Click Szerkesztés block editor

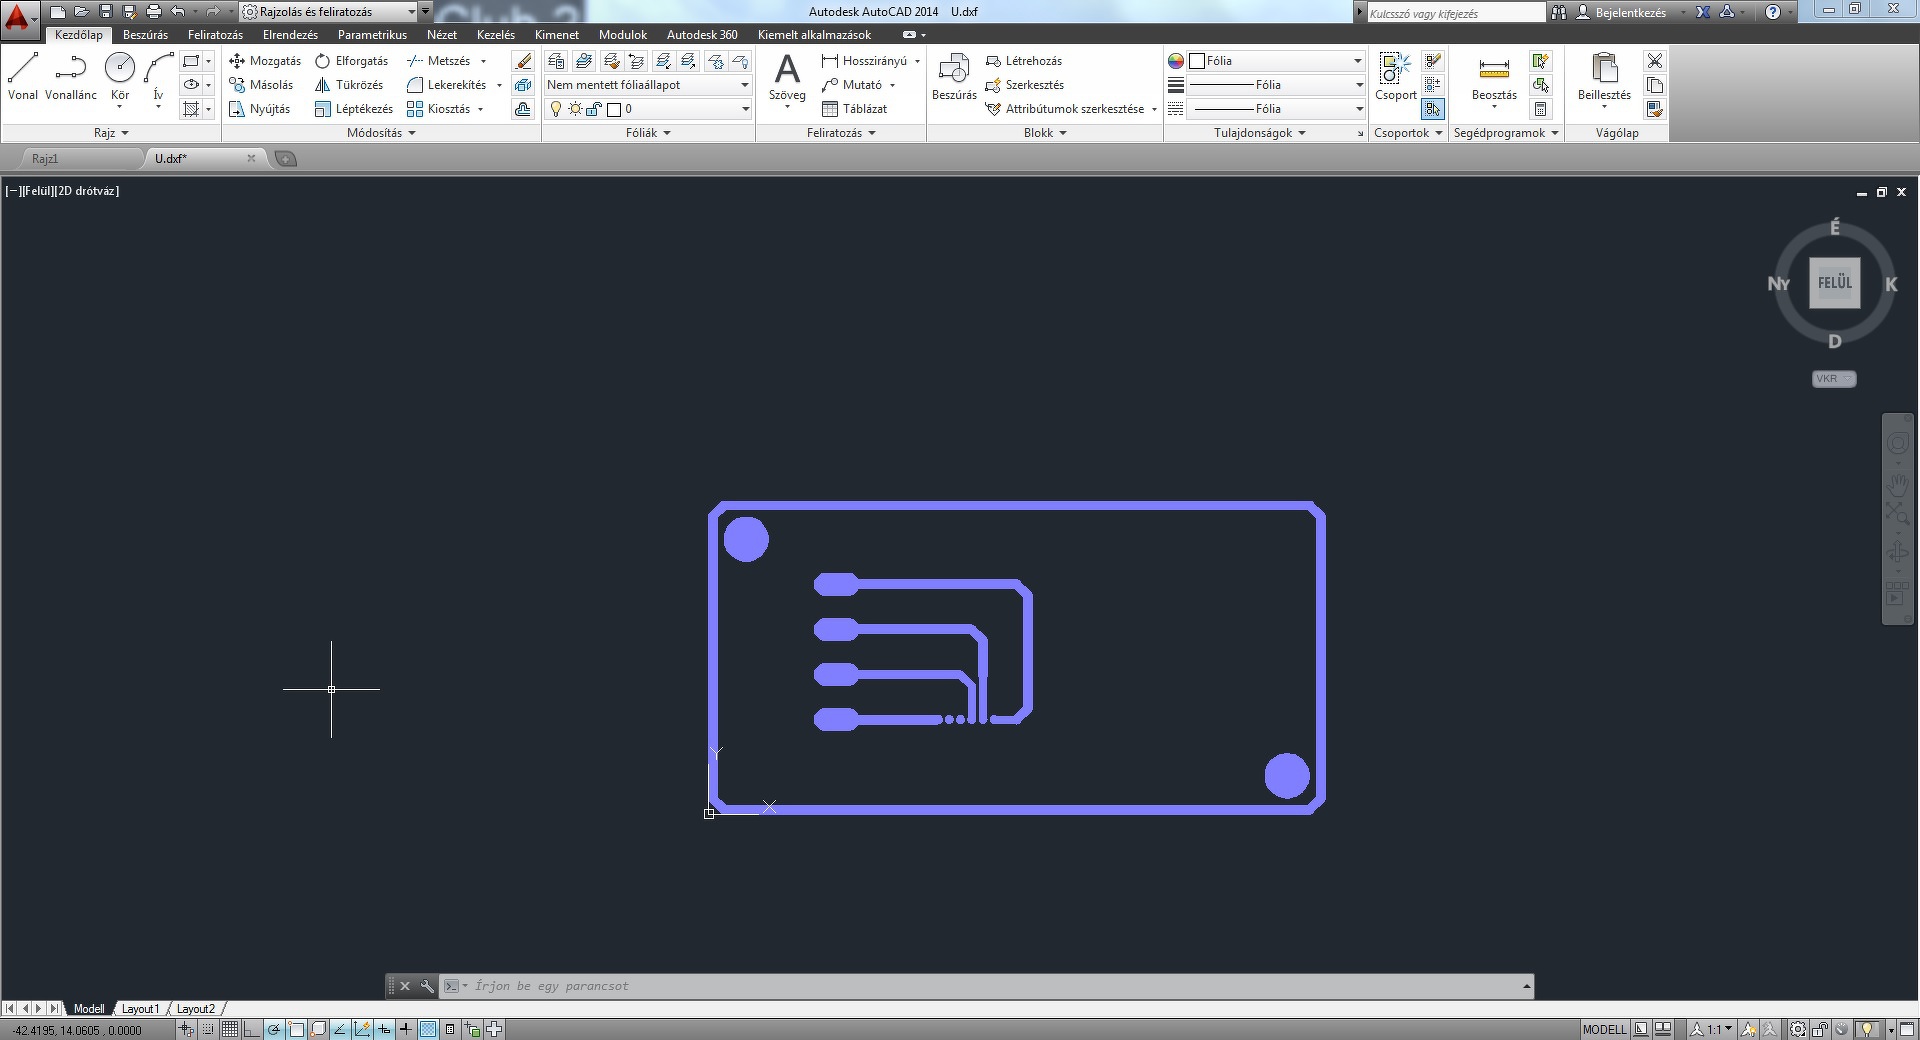click(x=1024, y=85)
